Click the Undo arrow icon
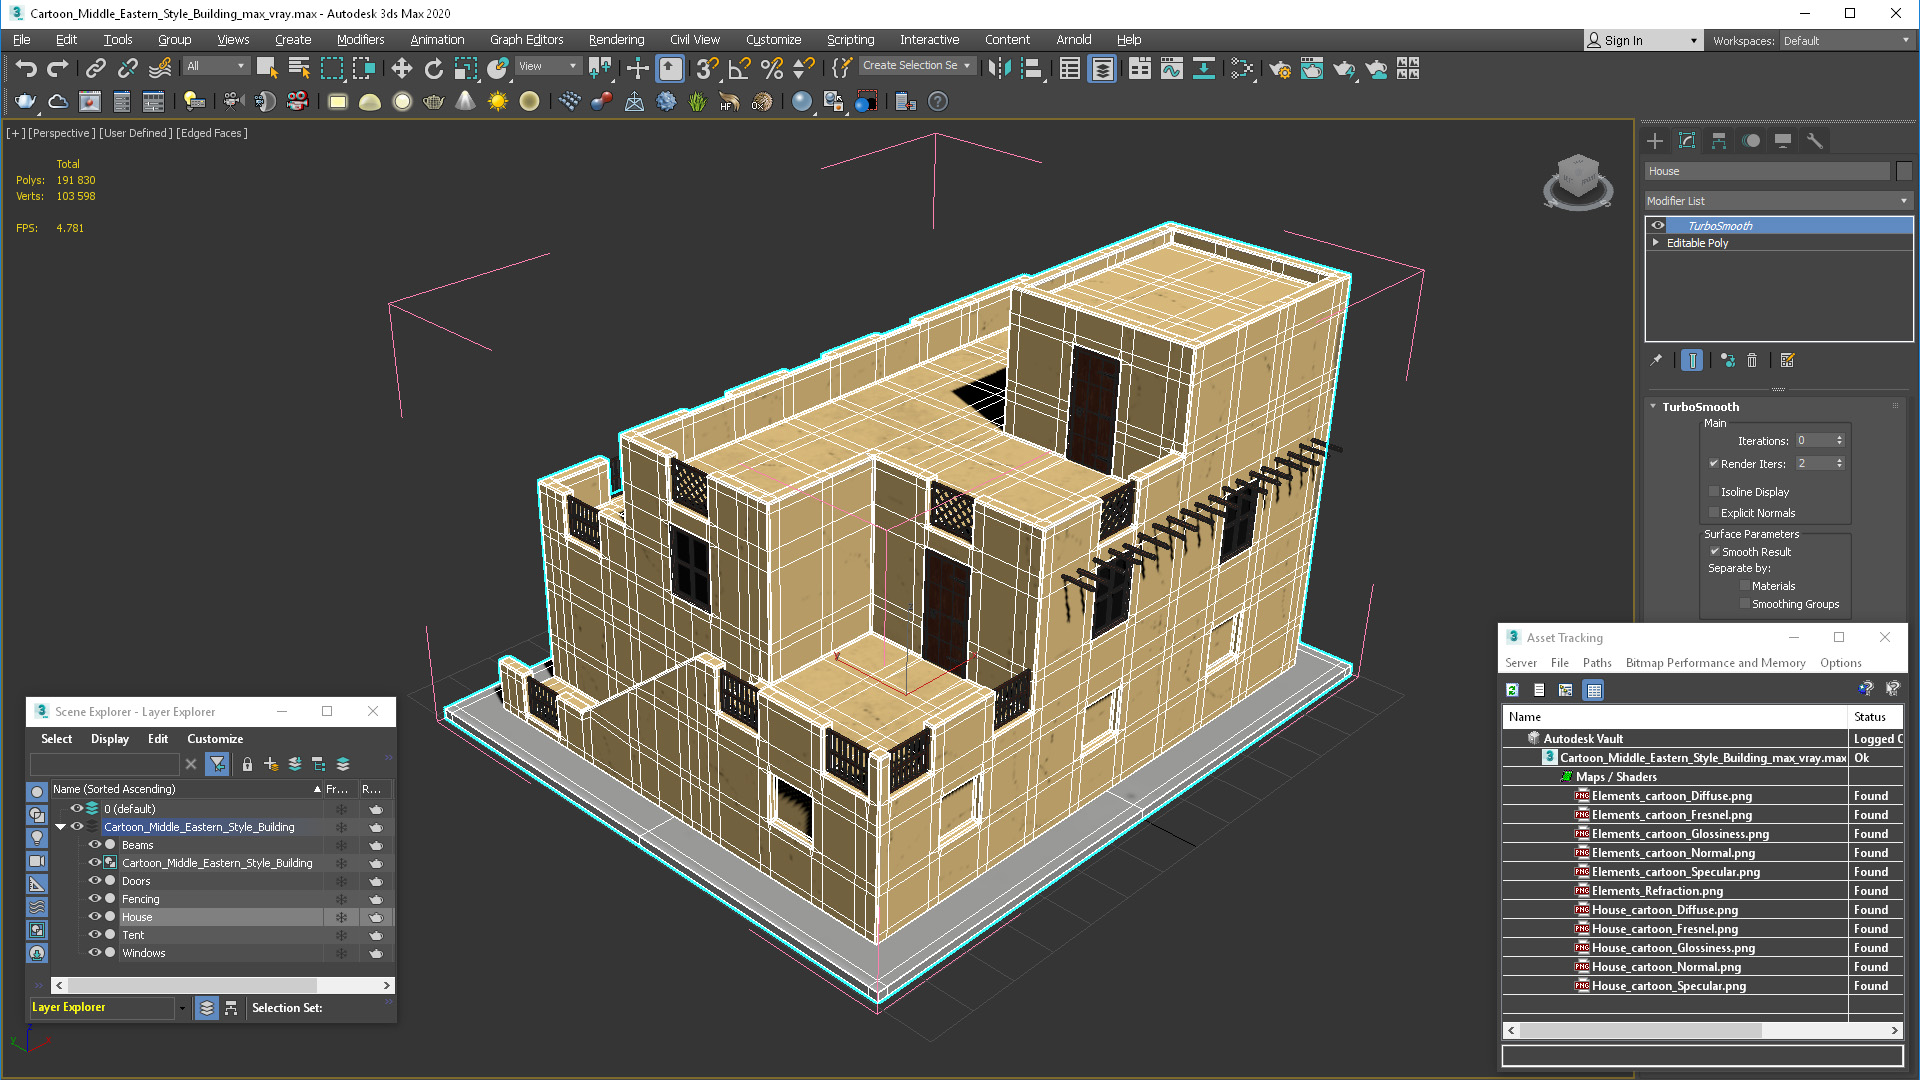Viewport: 1920px width, 1080px height. tap(26, 68)
